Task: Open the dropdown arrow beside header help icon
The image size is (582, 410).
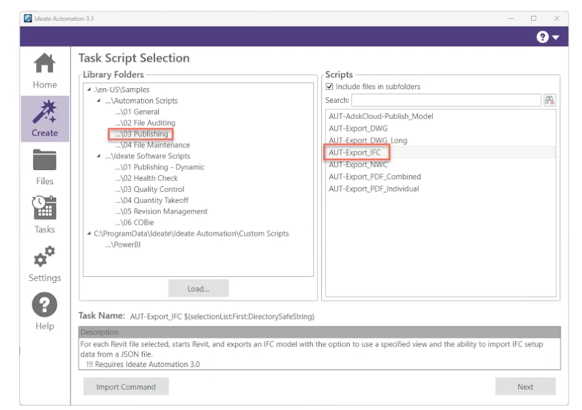Action: pyautogui.click(x=556, y=37)
